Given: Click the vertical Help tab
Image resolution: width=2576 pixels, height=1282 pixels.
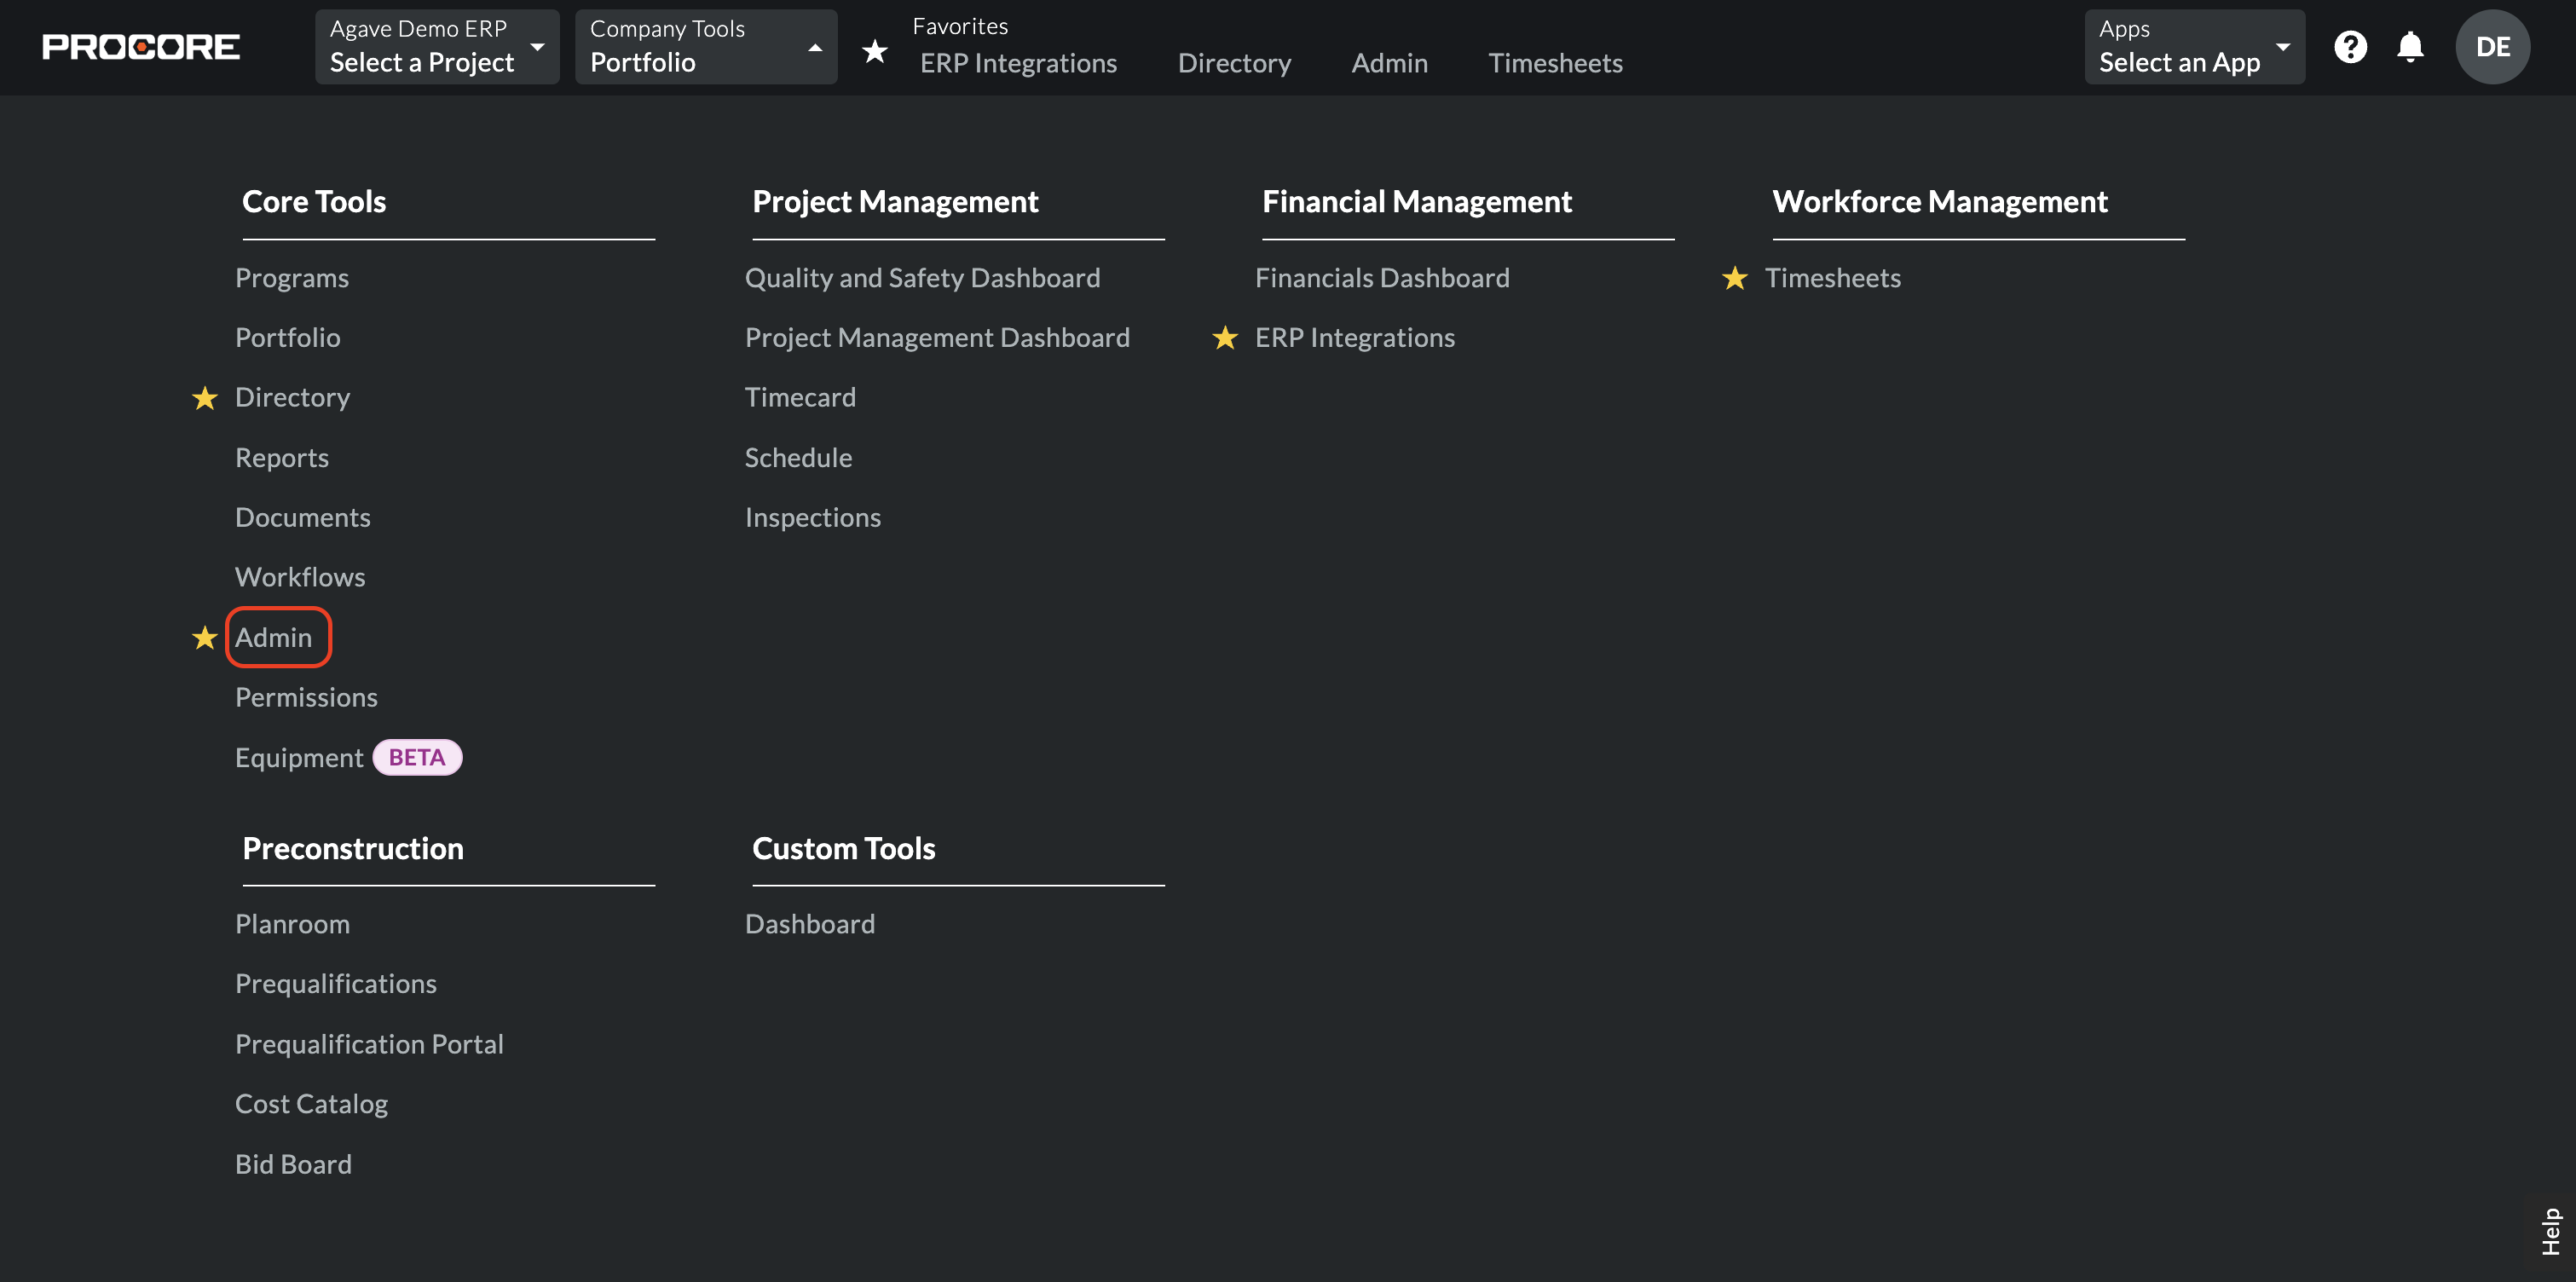Looking at the screenshot, I should tap(2551, 1231).
